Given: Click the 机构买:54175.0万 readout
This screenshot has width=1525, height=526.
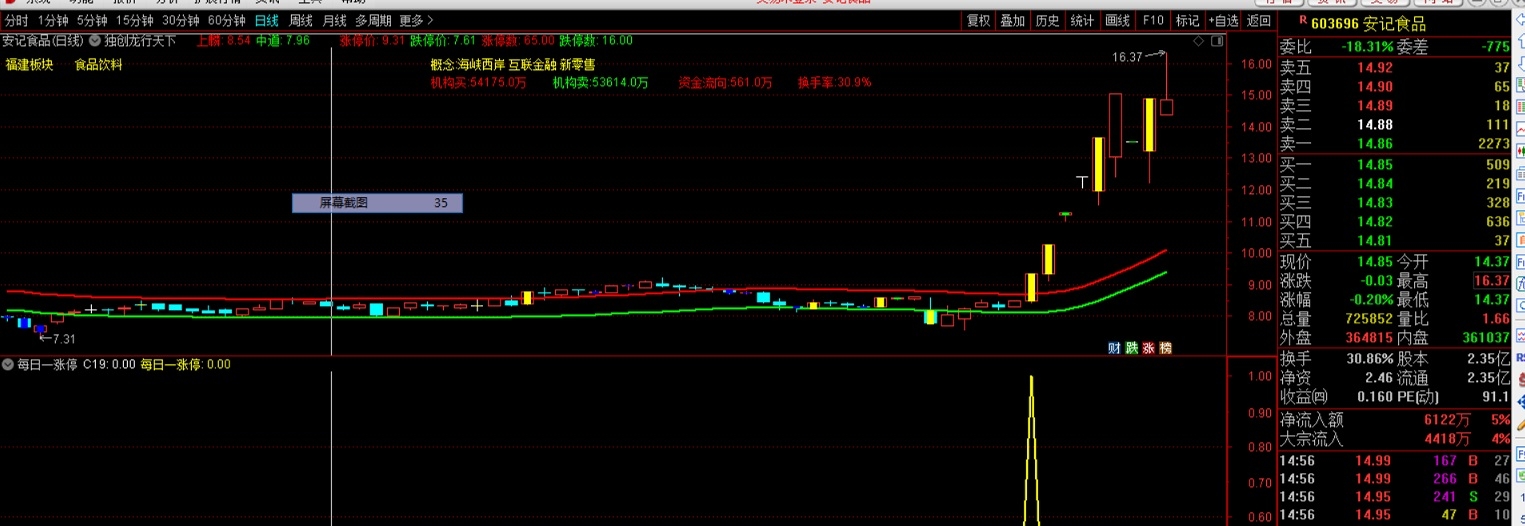Looking at the screenshot, I should pyautogui.click(x=478, y=82).
